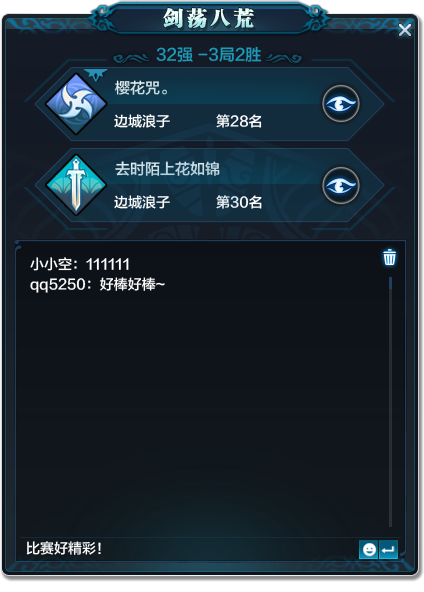
Task: Click the 第30名 rank label
Action: [239, 202]
